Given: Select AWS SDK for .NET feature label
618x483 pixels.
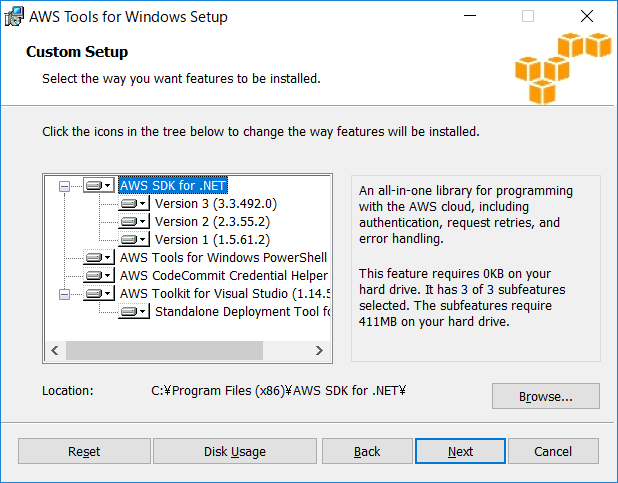Looking at the screenshot, I should click(173, 185).
